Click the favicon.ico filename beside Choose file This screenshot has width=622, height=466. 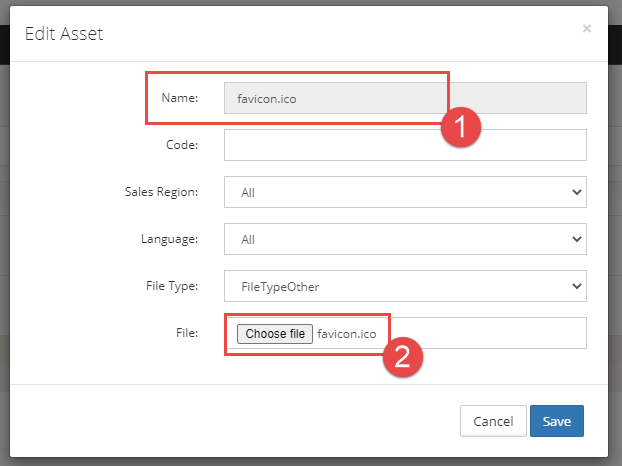tap(347, 334)
